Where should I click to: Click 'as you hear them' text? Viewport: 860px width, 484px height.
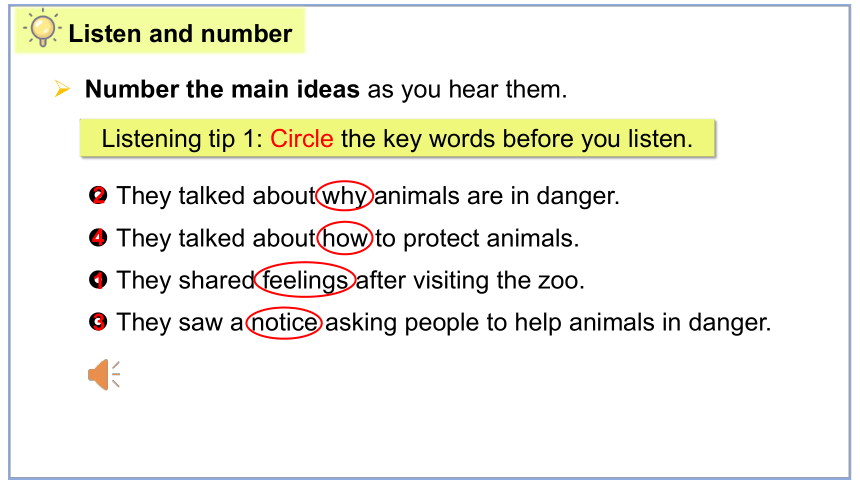(467, 89)
